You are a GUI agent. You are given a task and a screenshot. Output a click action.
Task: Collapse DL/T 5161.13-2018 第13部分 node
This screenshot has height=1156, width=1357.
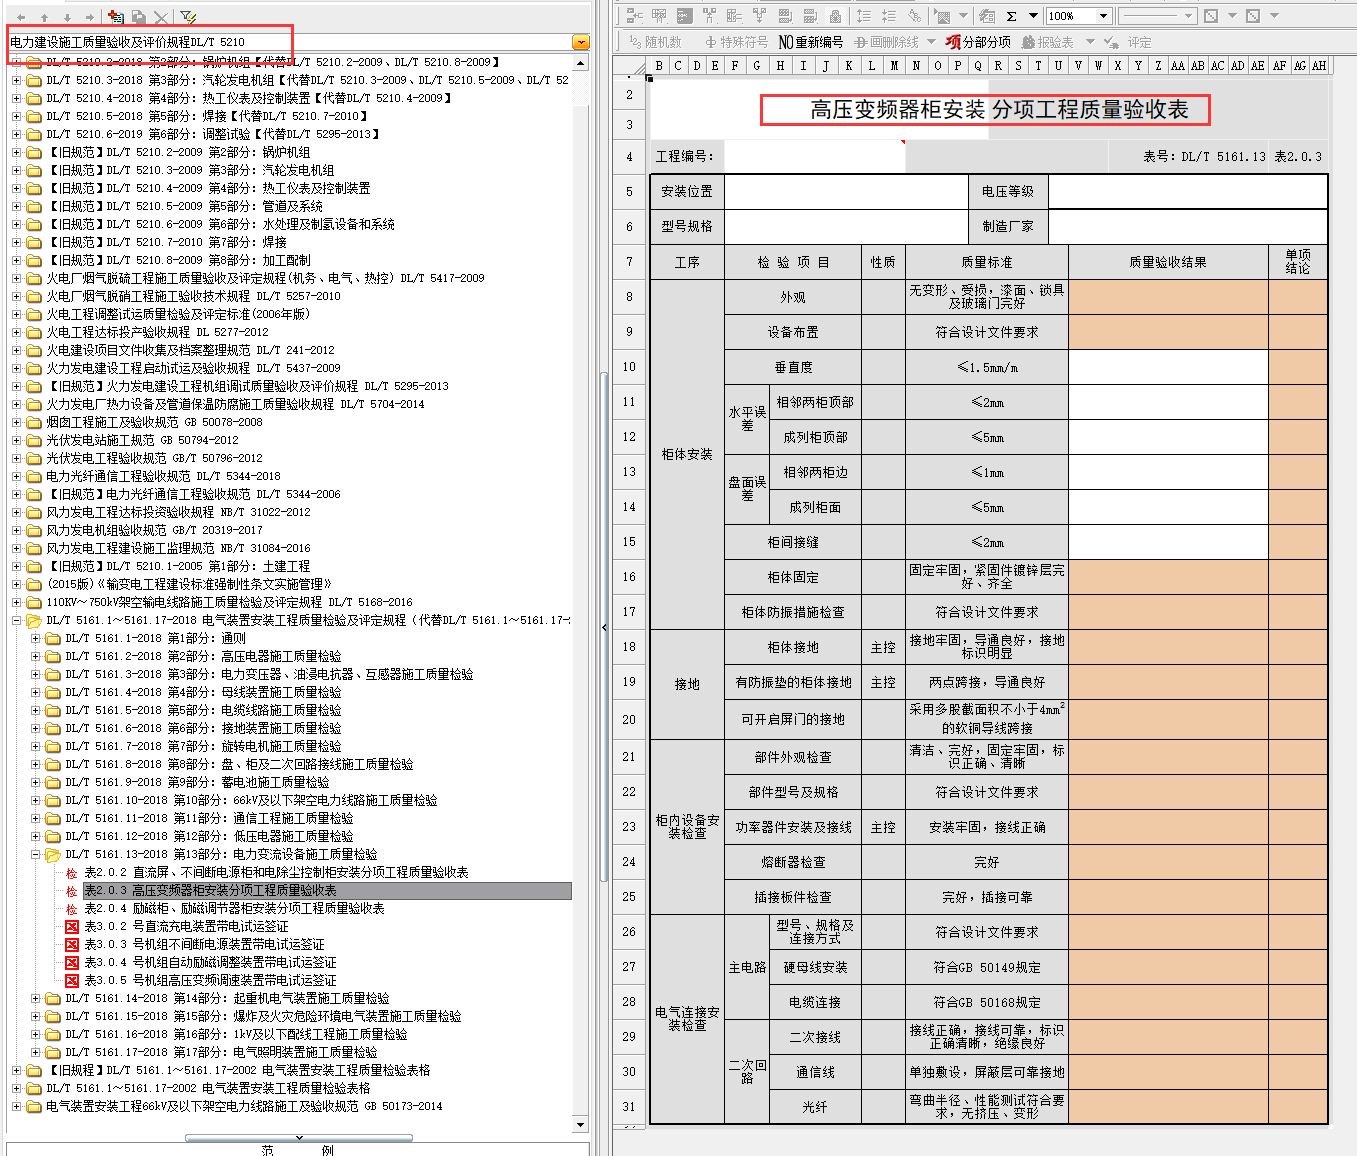pyautogui.click(x=36, y=855)
